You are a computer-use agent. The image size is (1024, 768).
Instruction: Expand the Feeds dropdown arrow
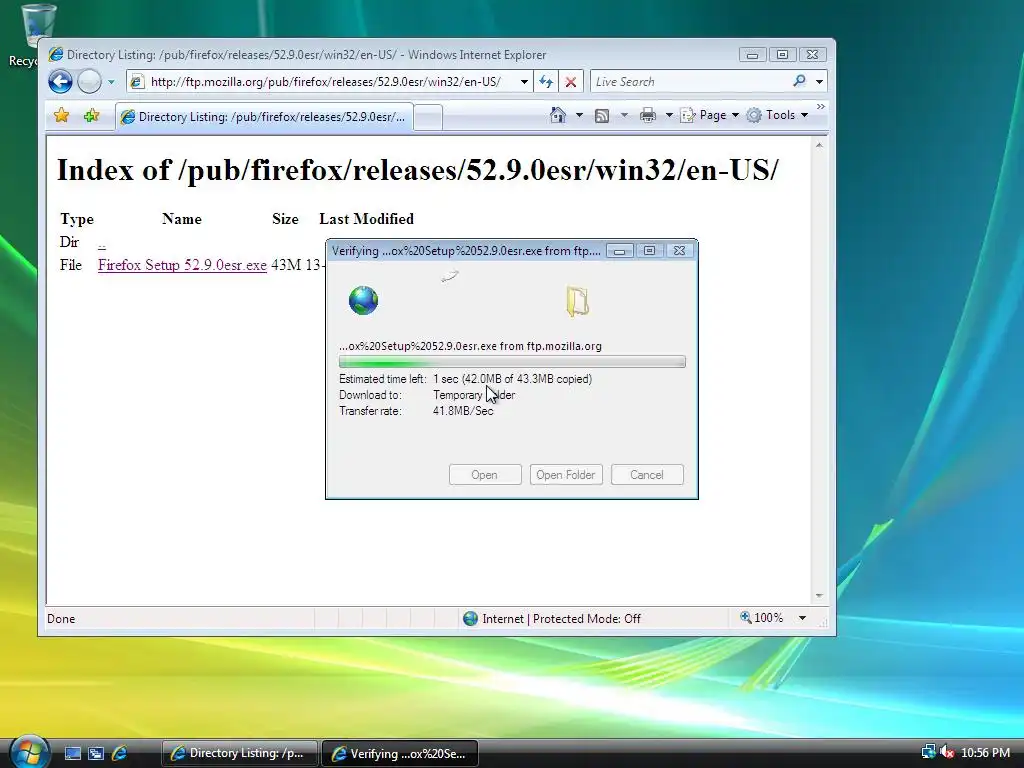tap(624, 116)
